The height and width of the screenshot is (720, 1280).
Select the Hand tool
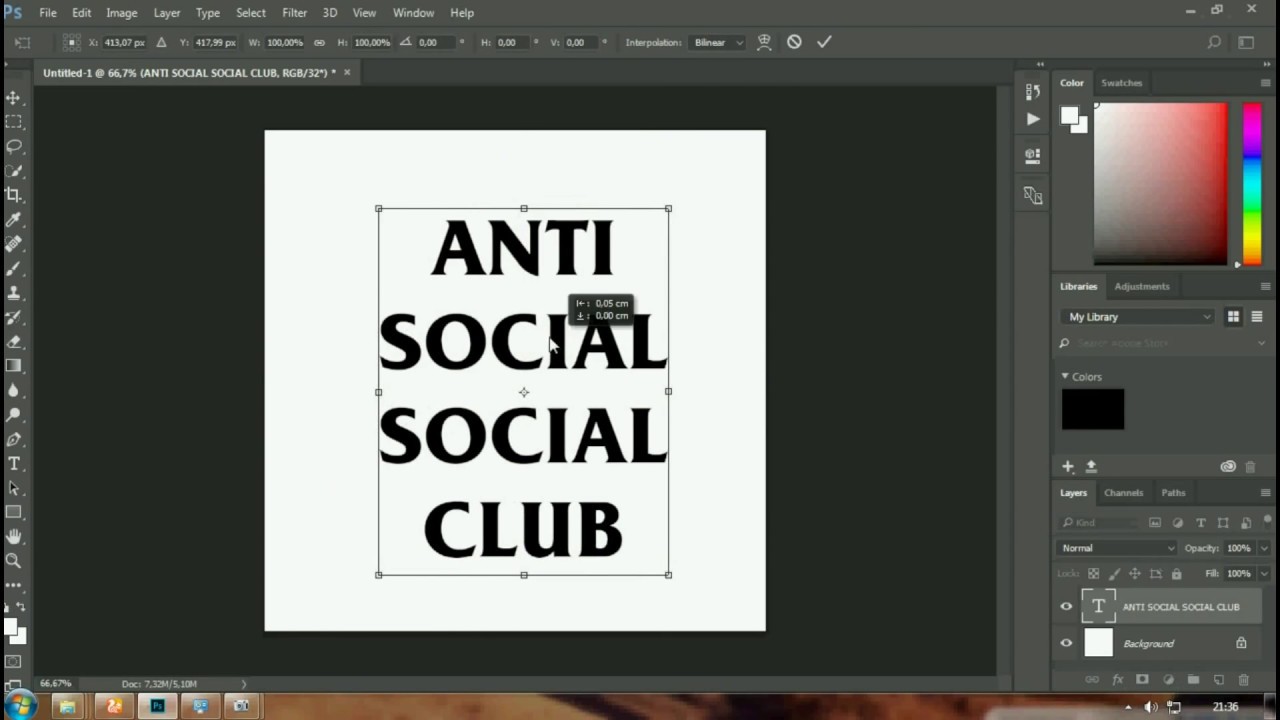[14, 537]
